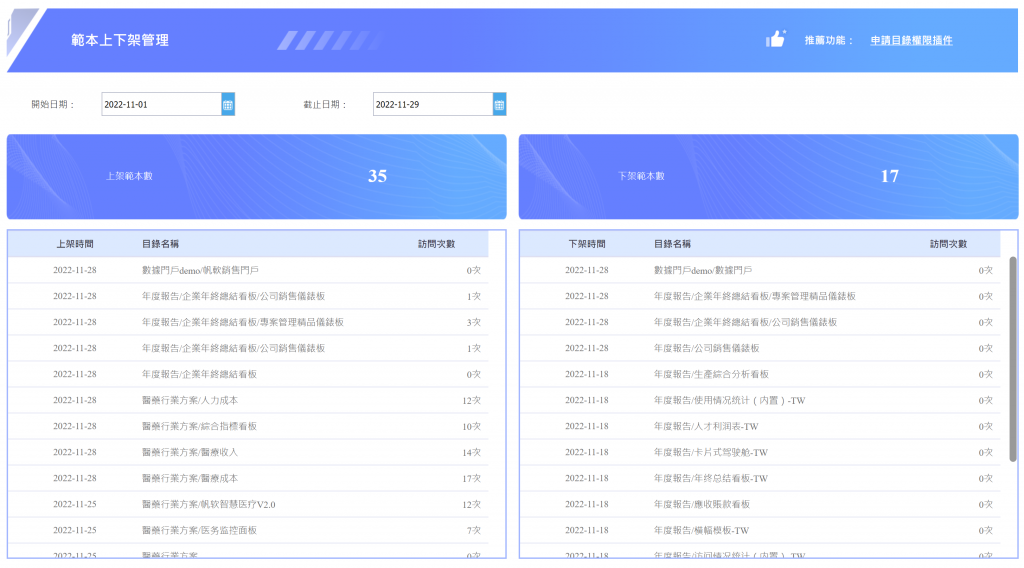Click the right table vertical scrollbar
Image resolution: width=1024 pixels, height=568 pixels.
tap(1013, 359)
